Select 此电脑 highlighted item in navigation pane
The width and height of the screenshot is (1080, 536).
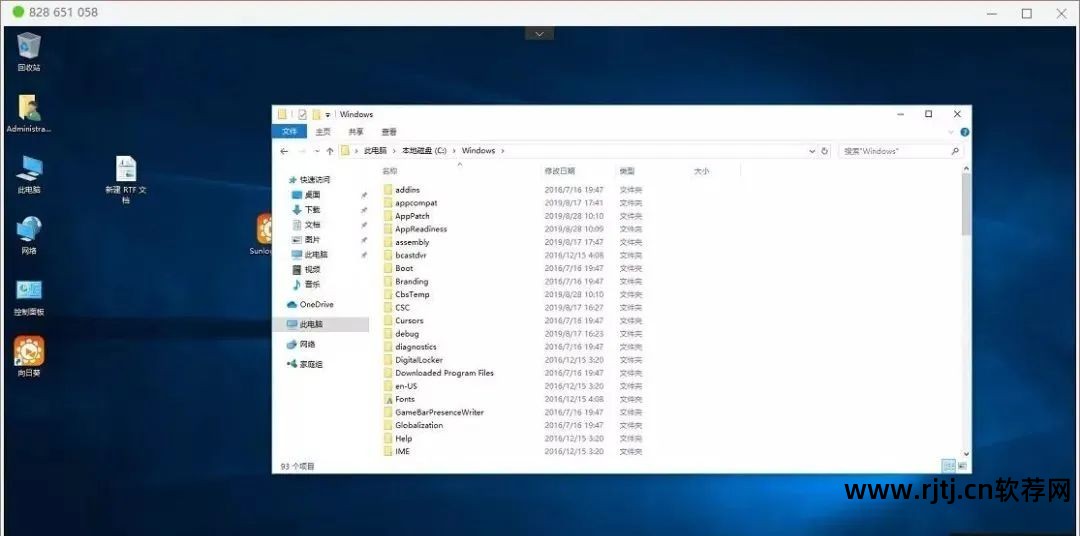point(321,324)
